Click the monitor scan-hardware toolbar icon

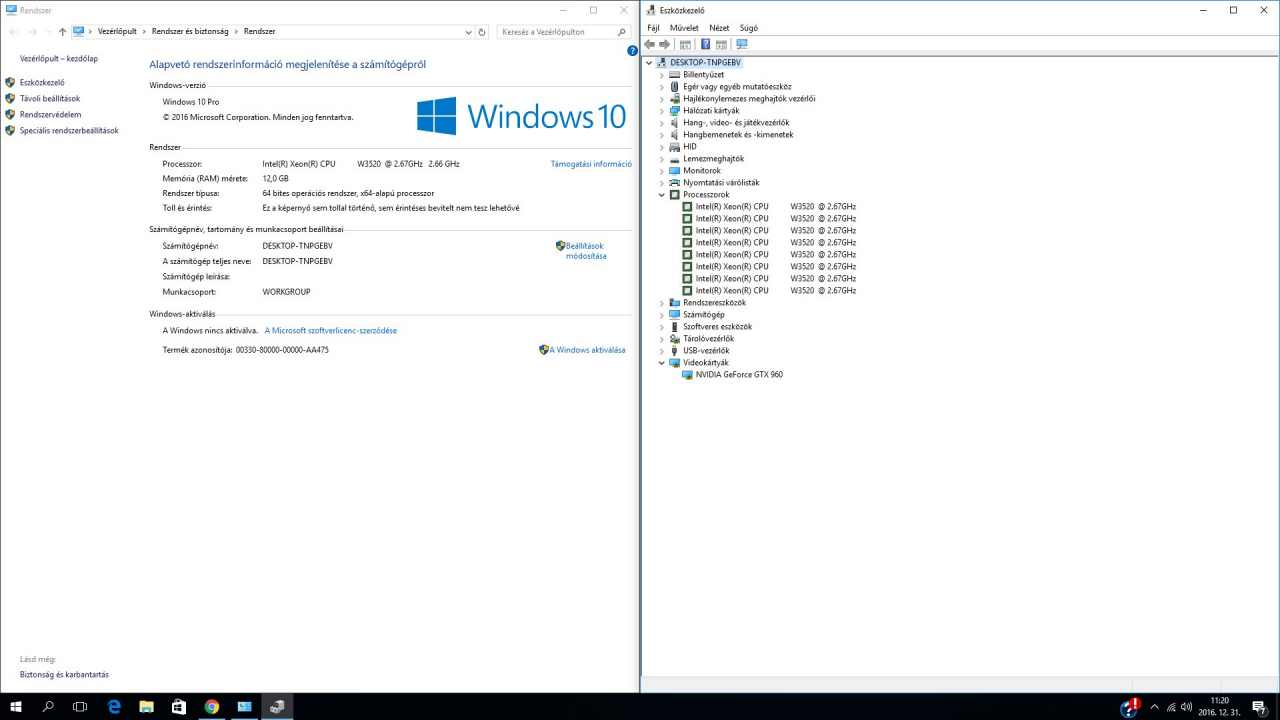pos(741,44)
